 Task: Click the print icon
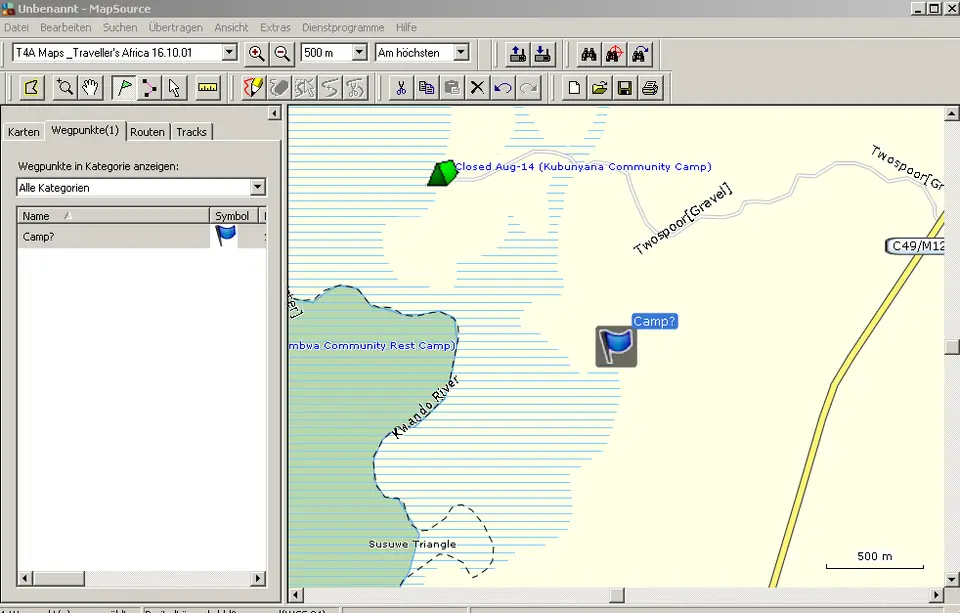click(650, 88)
